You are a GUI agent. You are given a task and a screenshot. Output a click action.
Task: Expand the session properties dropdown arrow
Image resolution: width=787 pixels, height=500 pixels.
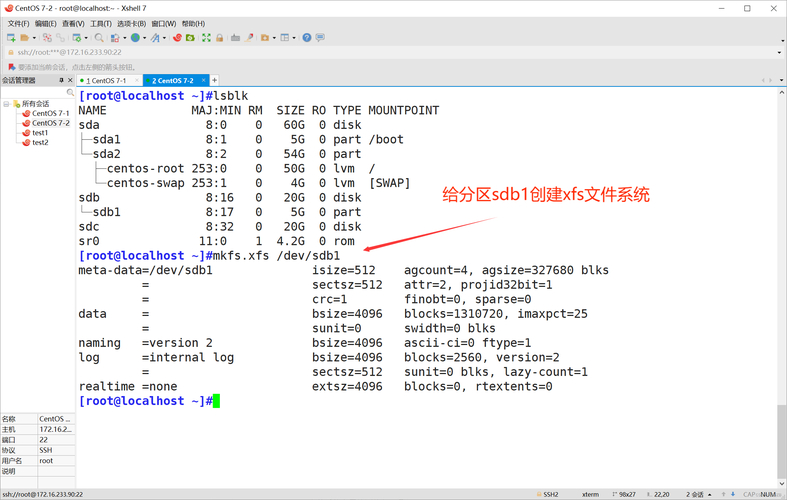(x=86, y=38)
